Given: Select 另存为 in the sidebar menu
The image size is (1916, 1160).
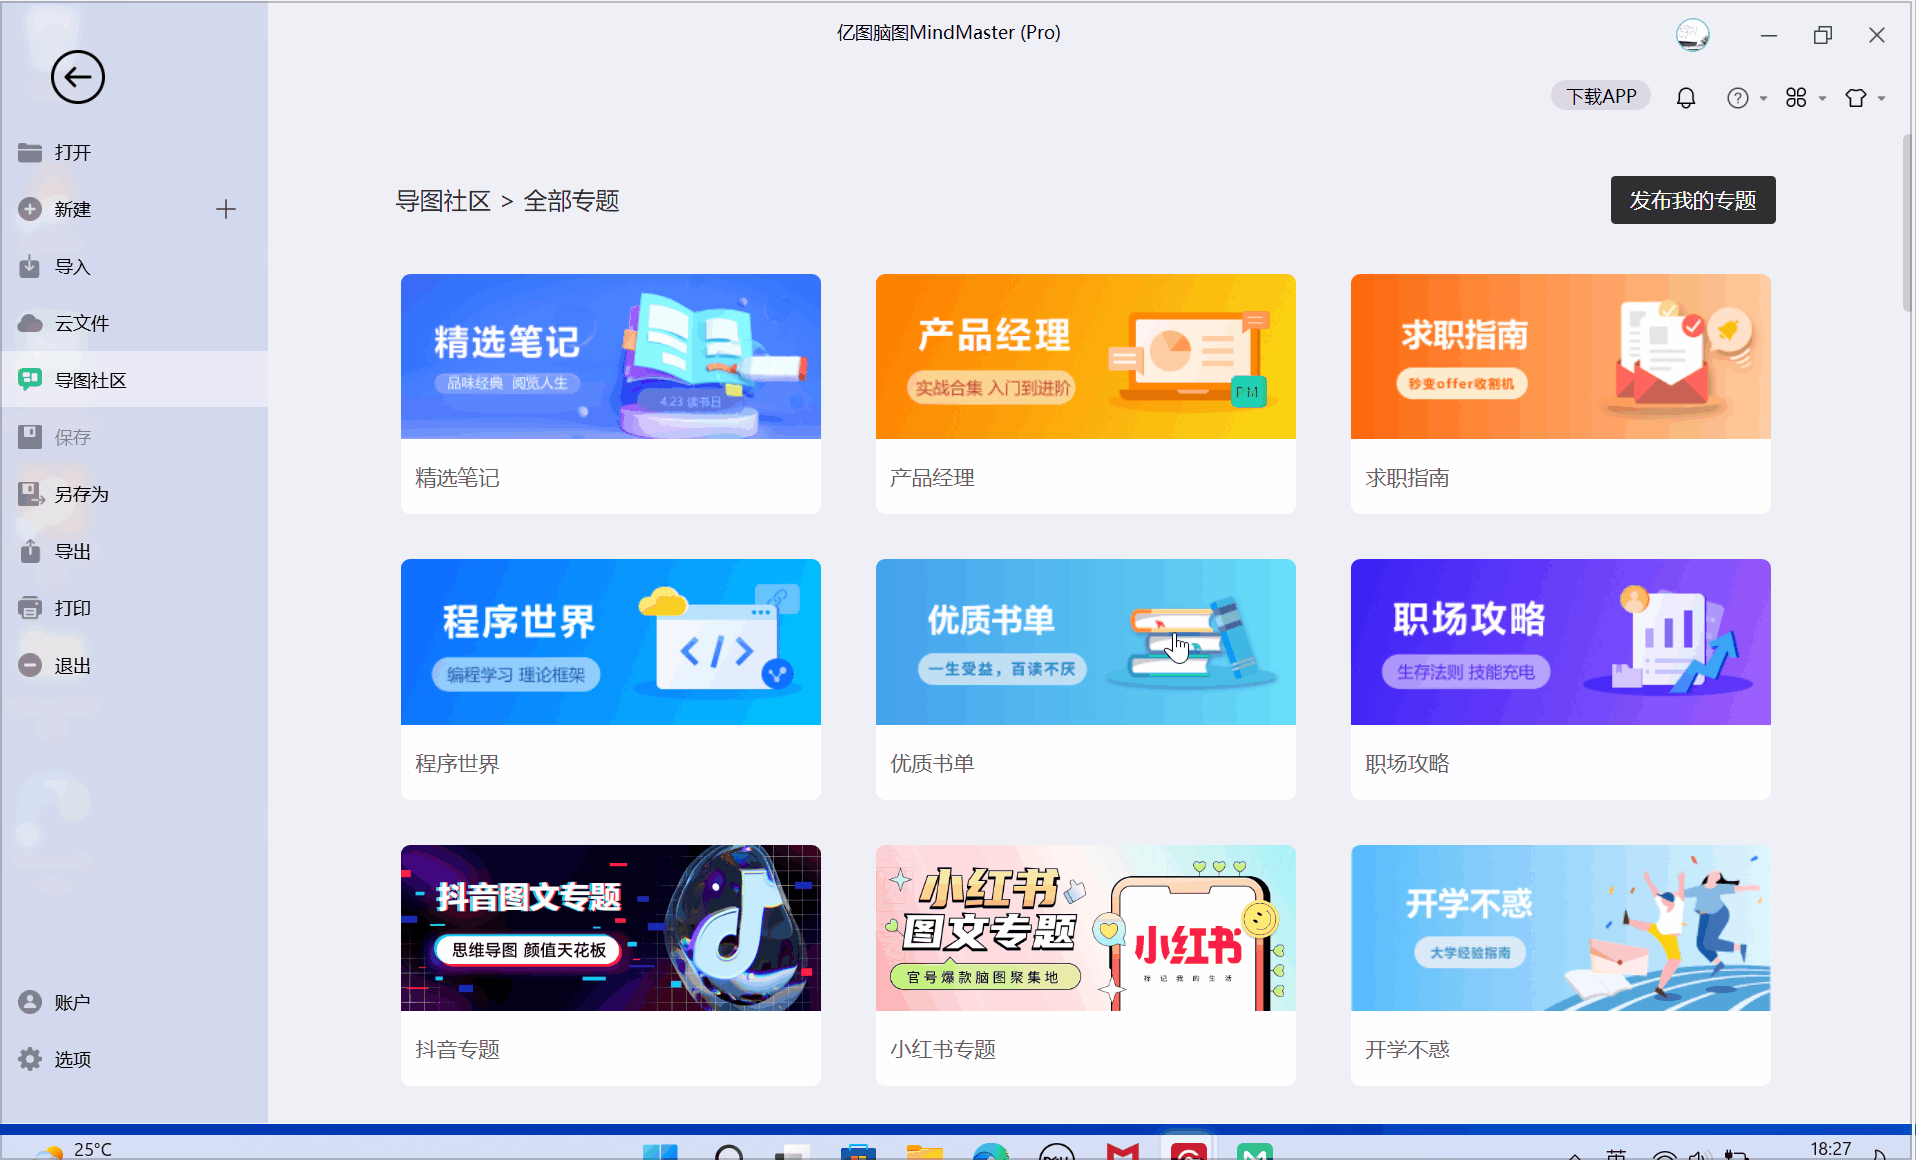Looking at the screenshot, I should [134, 494].
